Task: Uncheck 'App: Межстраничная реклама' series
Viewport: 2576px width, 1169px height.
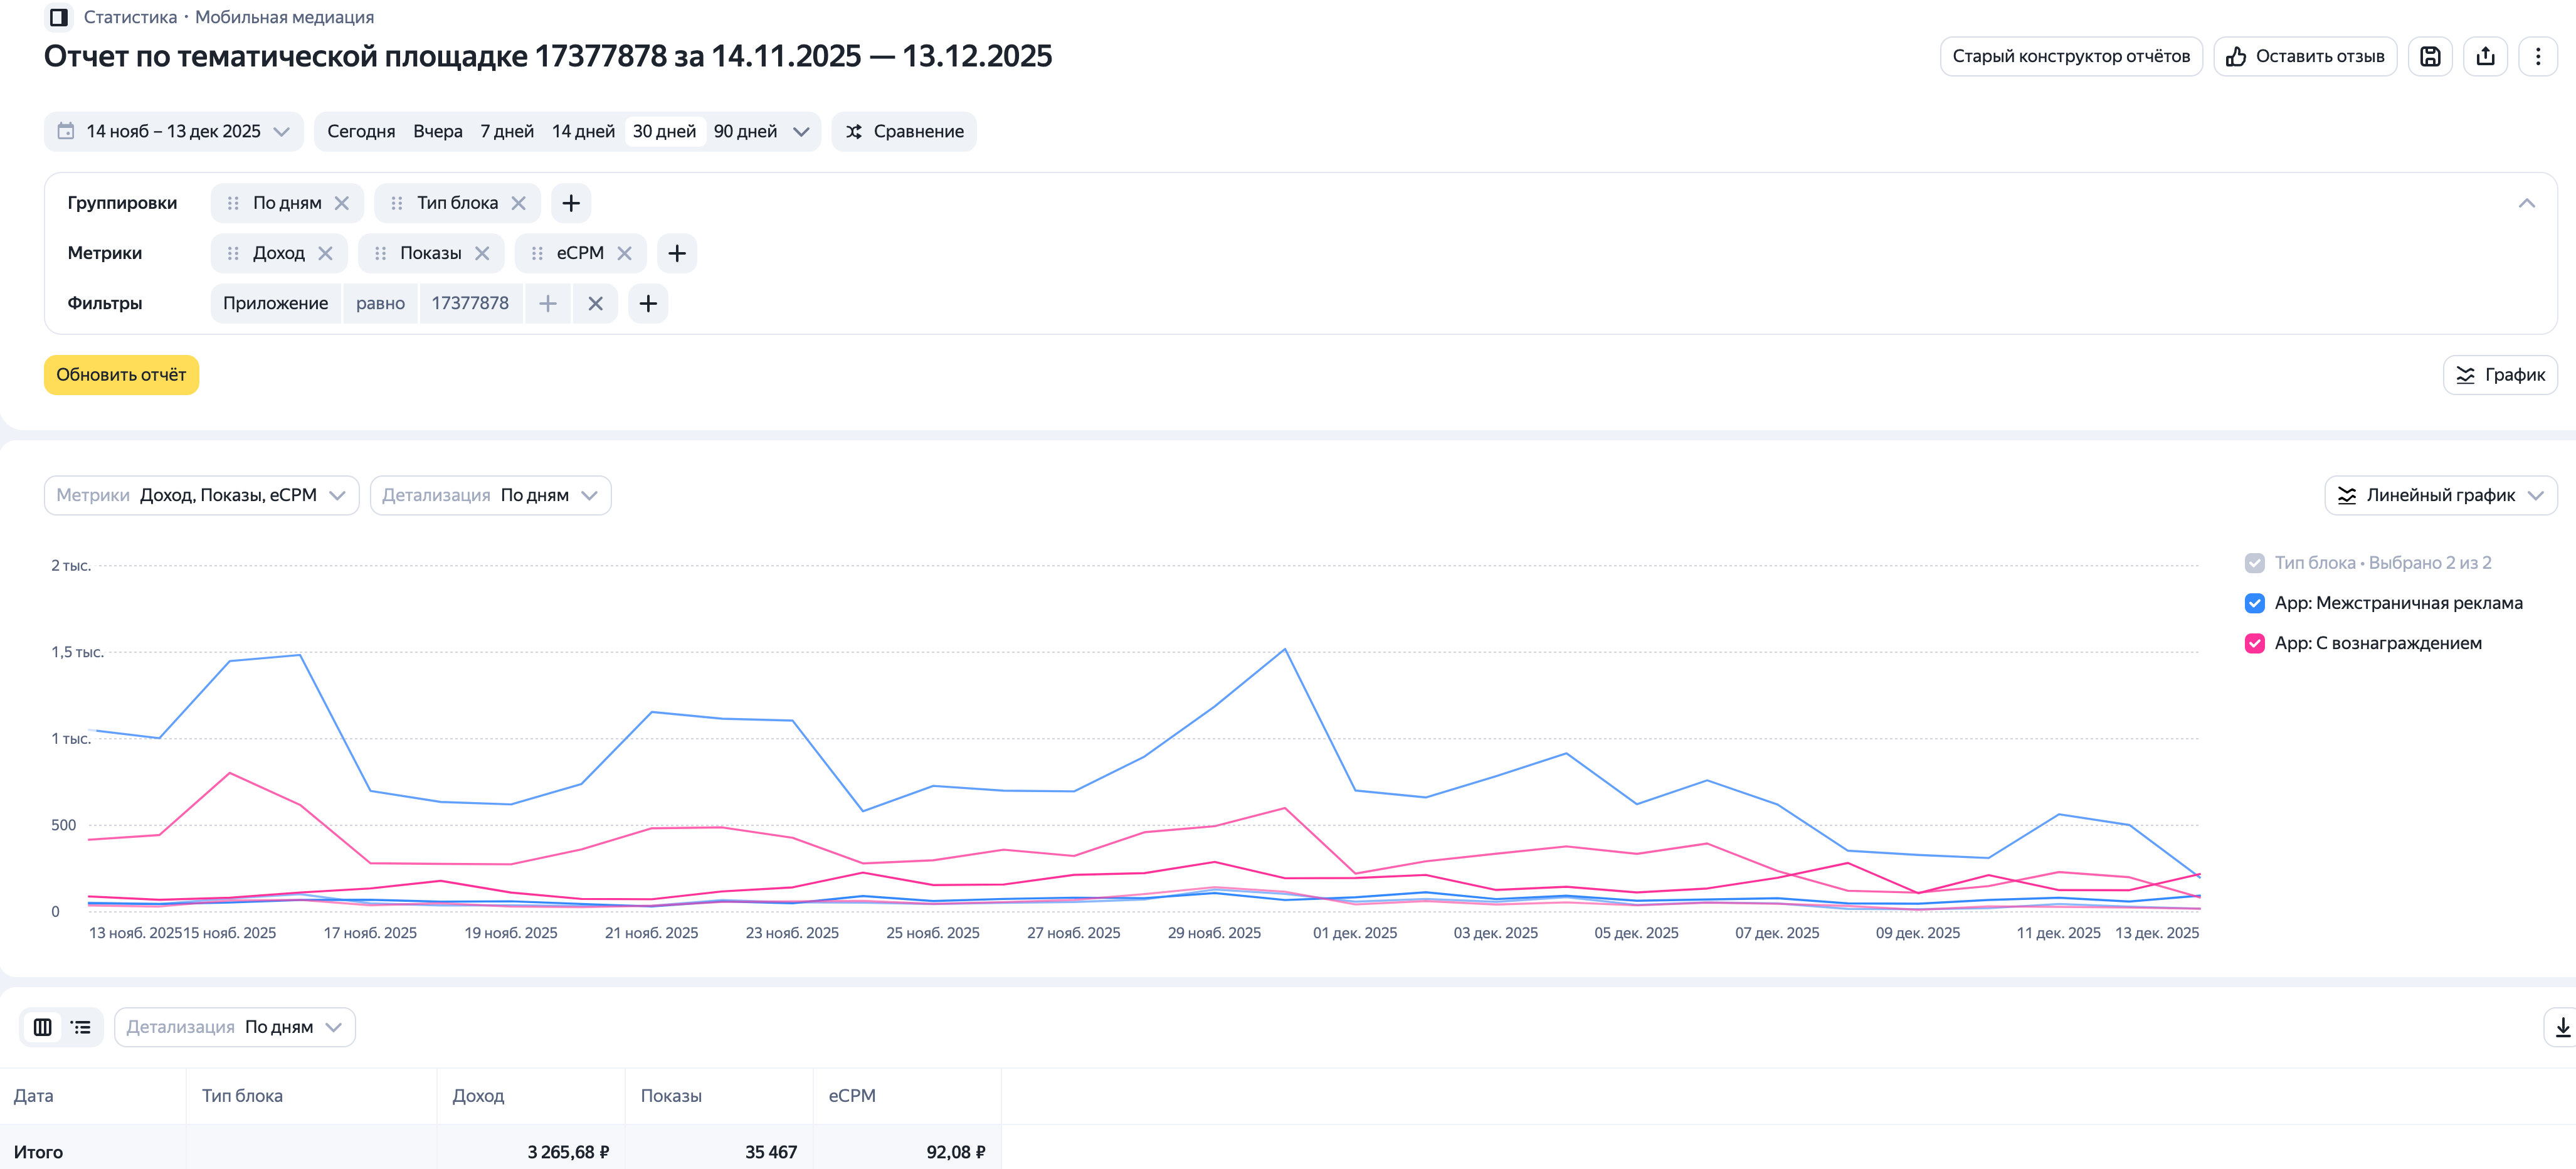Action: click(x=2254, y=603)
